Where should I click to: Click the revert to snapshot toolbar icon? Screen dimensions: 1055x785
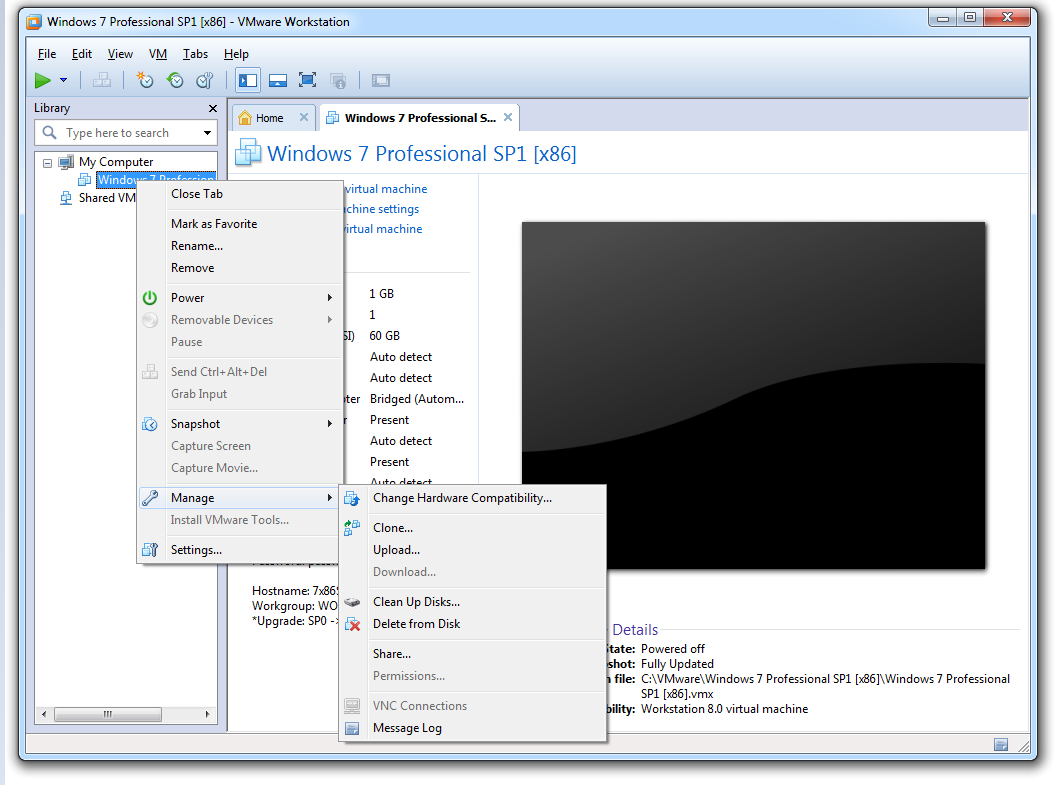tap(175, 80)
